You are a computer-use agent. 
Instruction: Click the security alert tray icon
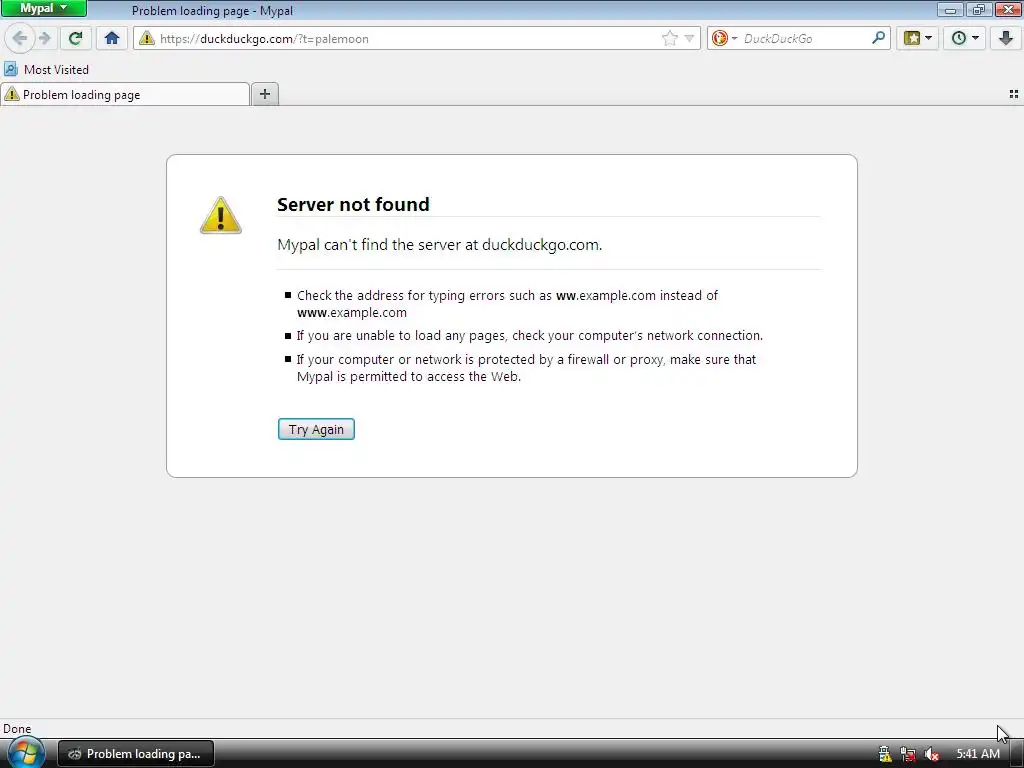click(885, 754)
